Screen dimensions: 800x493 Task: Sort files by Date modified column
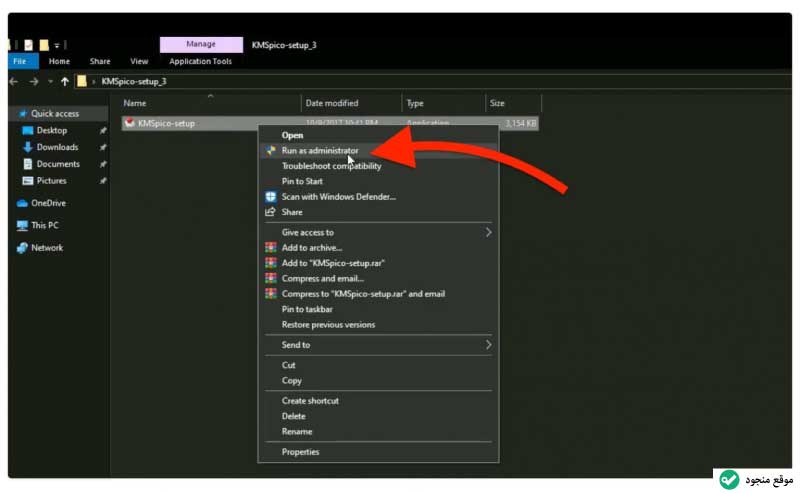332,103
